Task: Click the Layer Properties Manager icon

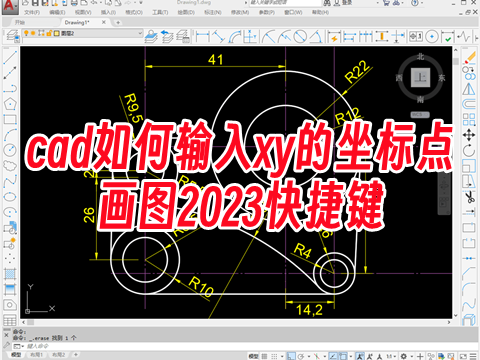Action: [x=13, y=36]
